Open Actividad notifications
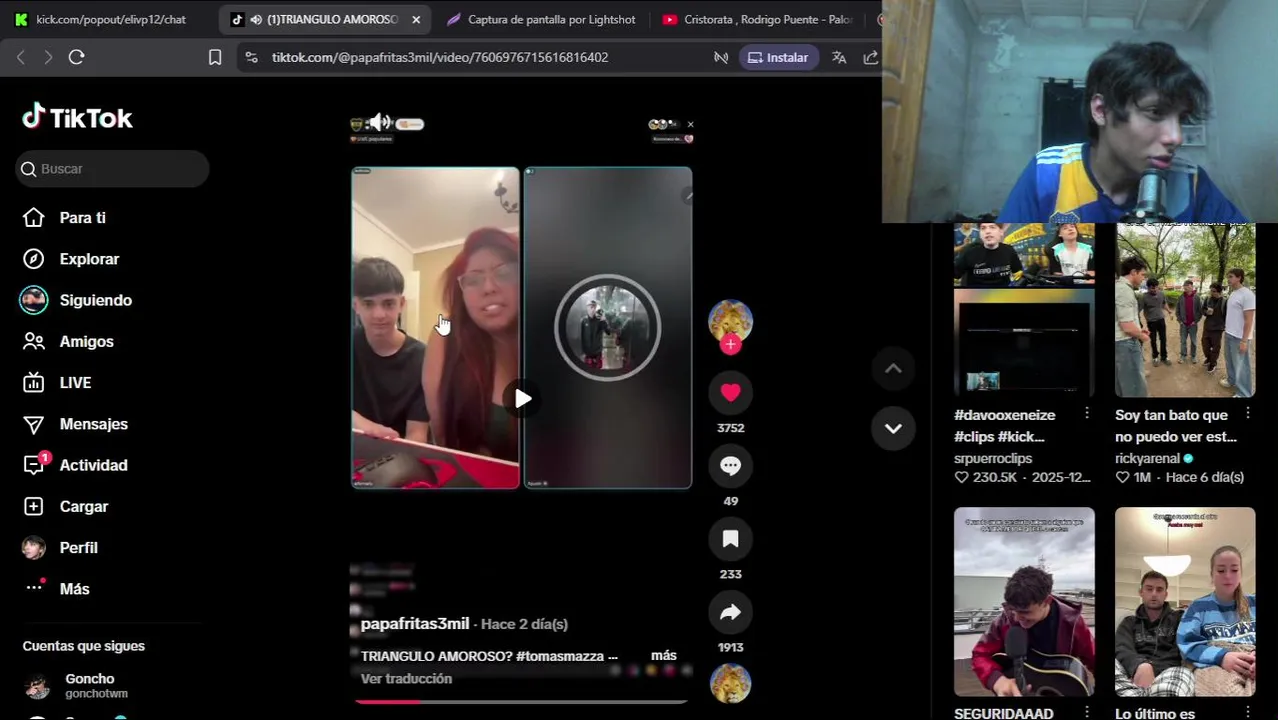 click(93, 465)
